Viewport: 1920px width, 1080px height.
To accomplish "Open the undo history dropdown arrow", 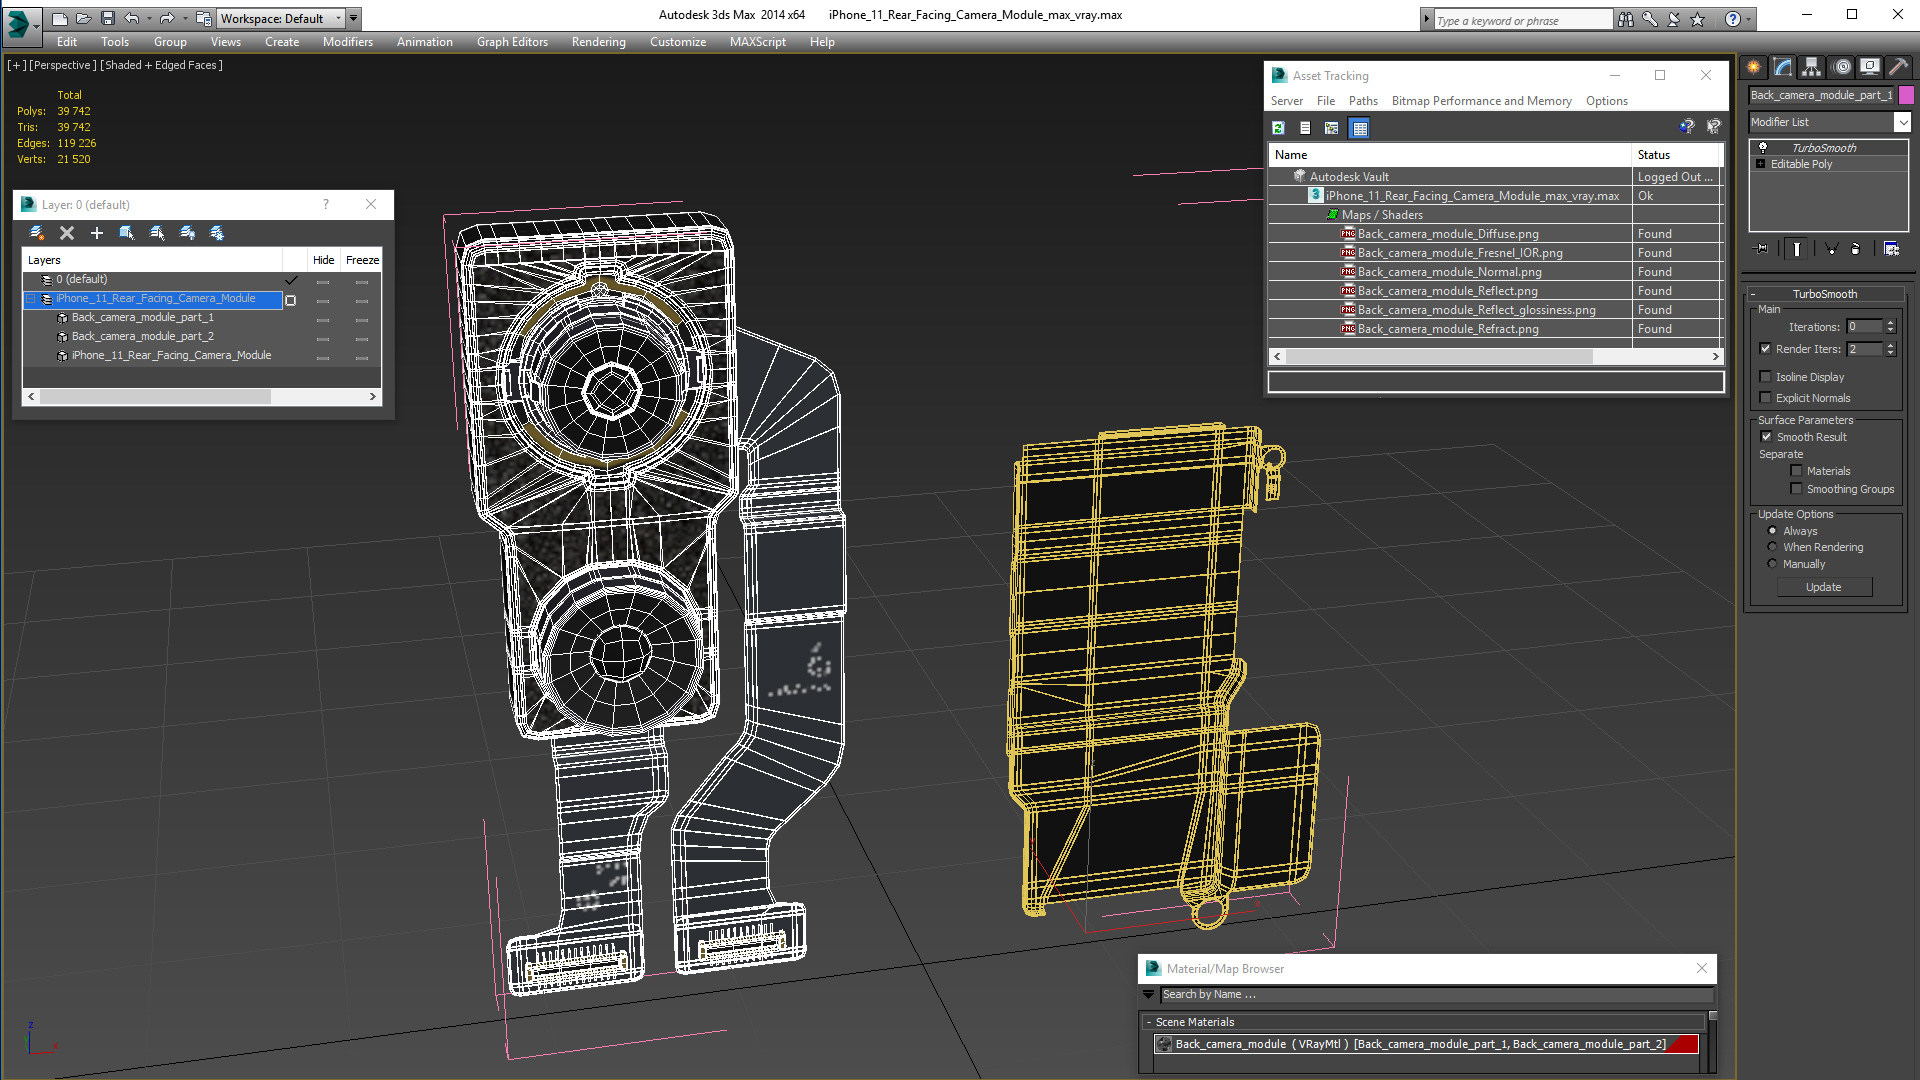I will [x=150, y=18].
